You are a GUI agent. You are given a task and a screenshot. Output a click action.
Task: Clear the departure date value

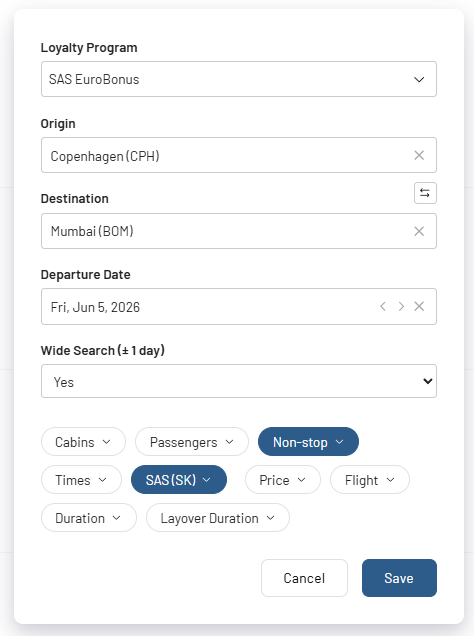tap(419, 307)
